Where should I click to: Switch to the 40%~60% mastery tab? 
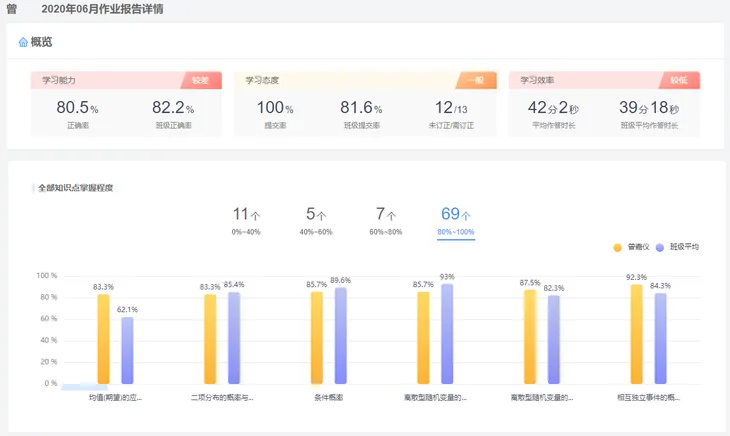(316, 220)
